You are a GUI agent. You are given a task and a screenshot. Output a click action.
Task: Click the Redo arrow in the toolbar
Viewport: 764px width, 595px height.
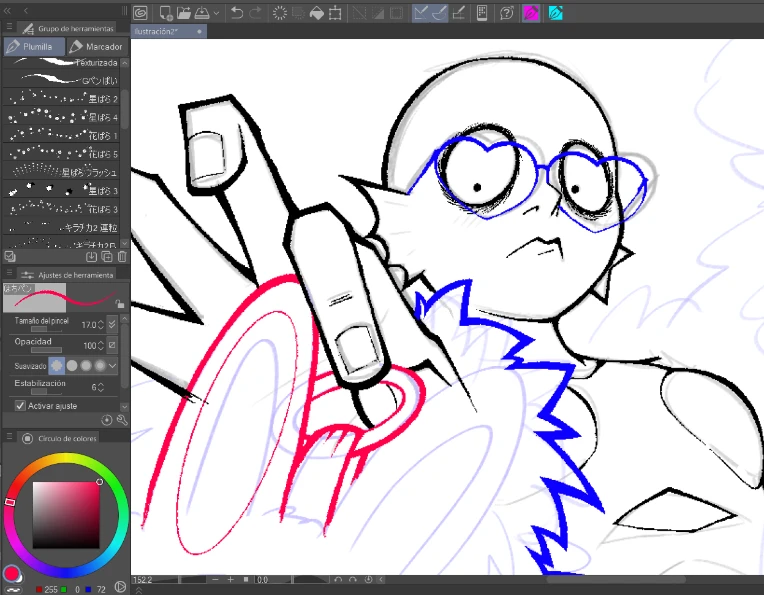coord(255,13)
